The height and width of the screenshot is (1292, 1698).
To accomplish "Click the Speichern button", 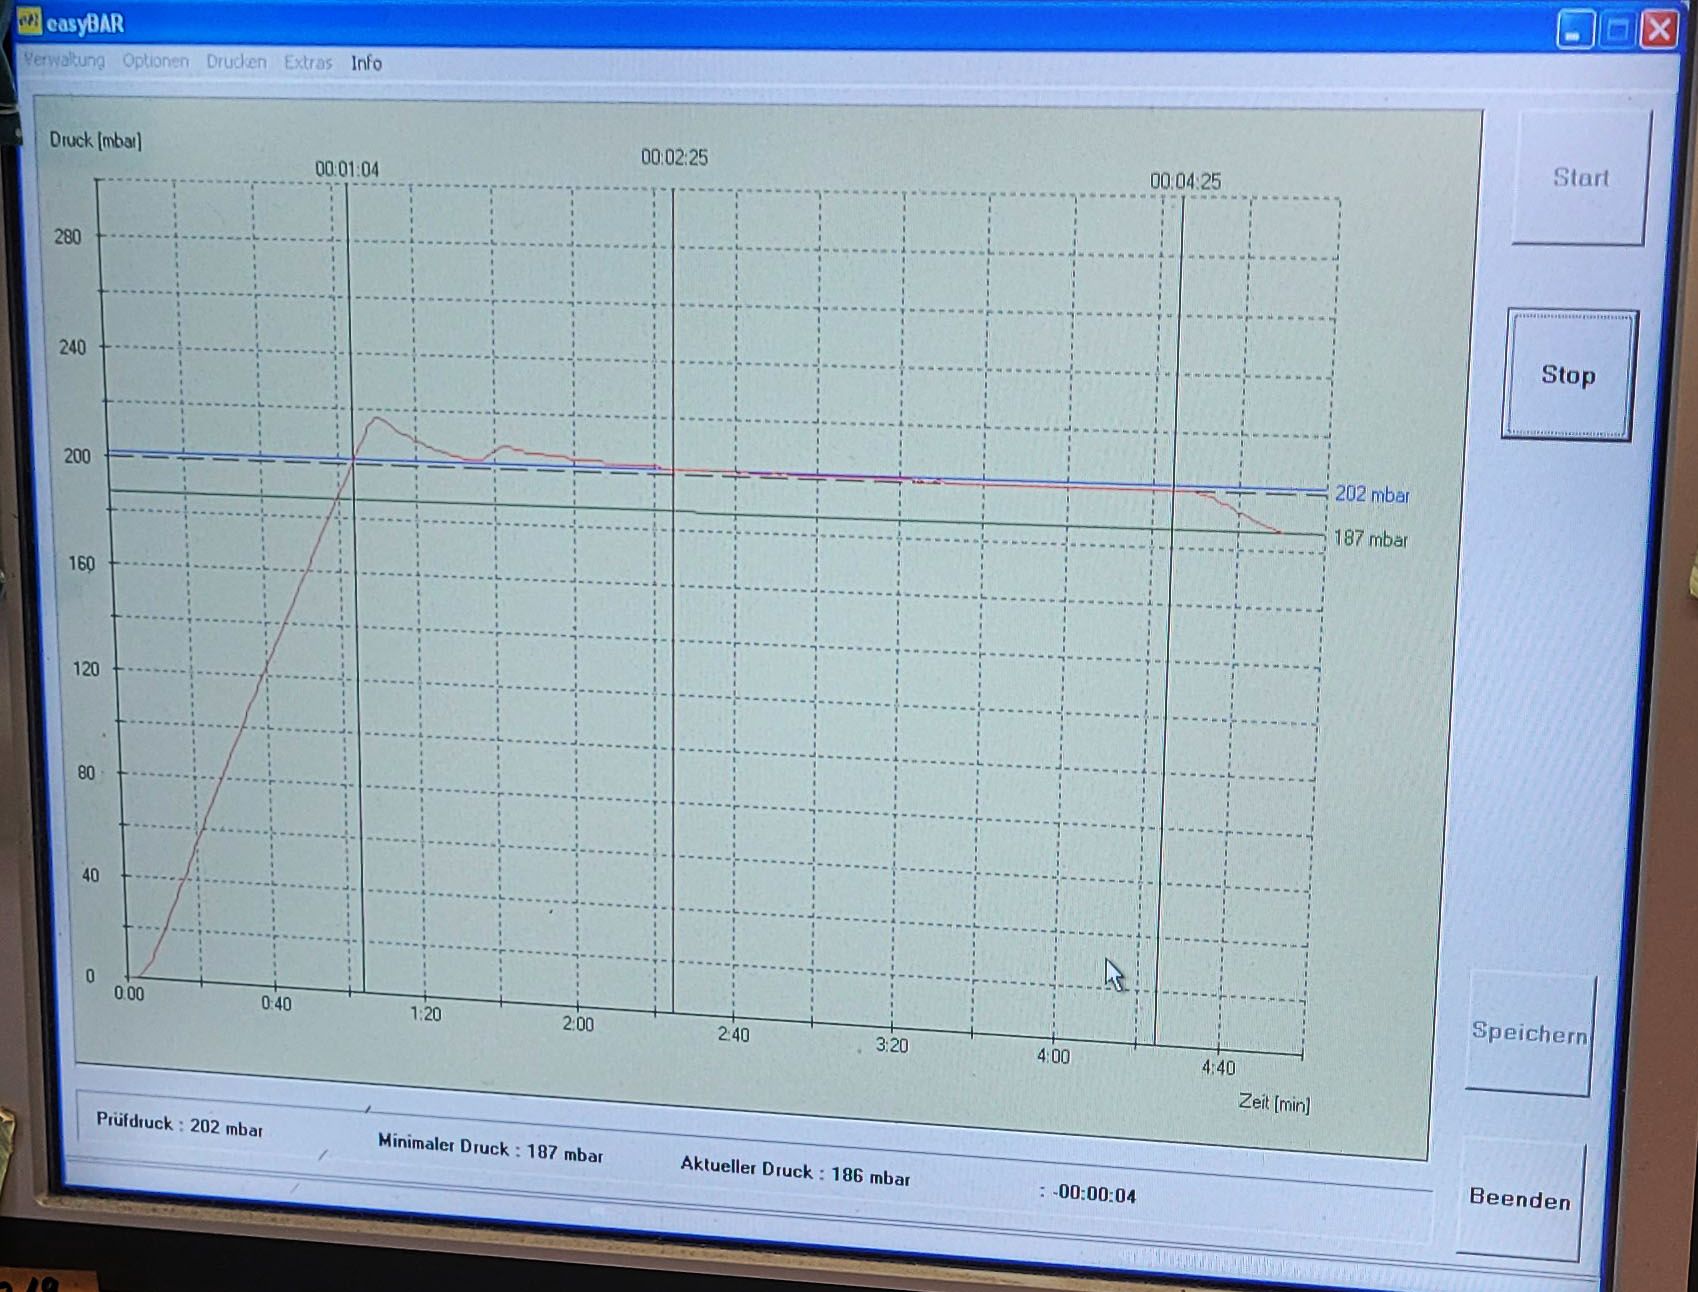I will click(x=1529, y=1032).
